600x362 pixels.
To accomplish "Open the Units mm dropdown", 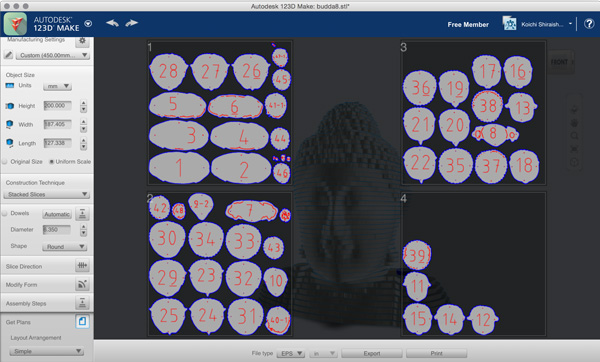I will [x=57, y=86].
